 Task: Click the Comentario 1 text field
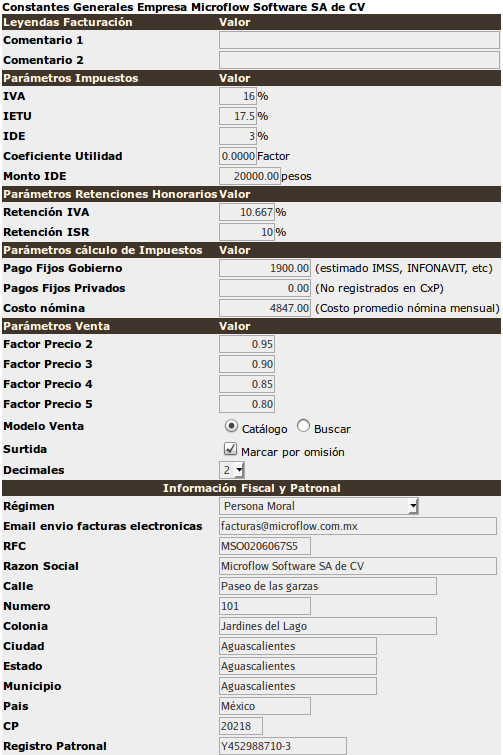tap(359, 40)
